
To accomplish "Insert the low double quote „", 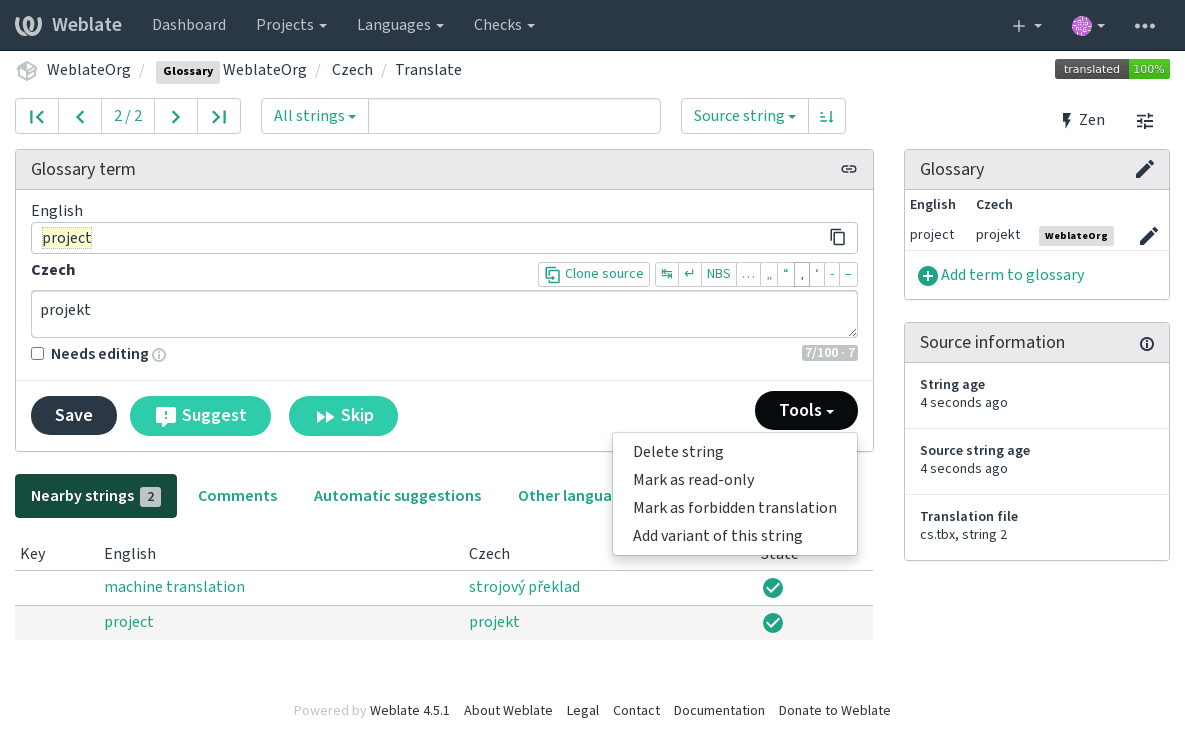I will click(769, 274).
